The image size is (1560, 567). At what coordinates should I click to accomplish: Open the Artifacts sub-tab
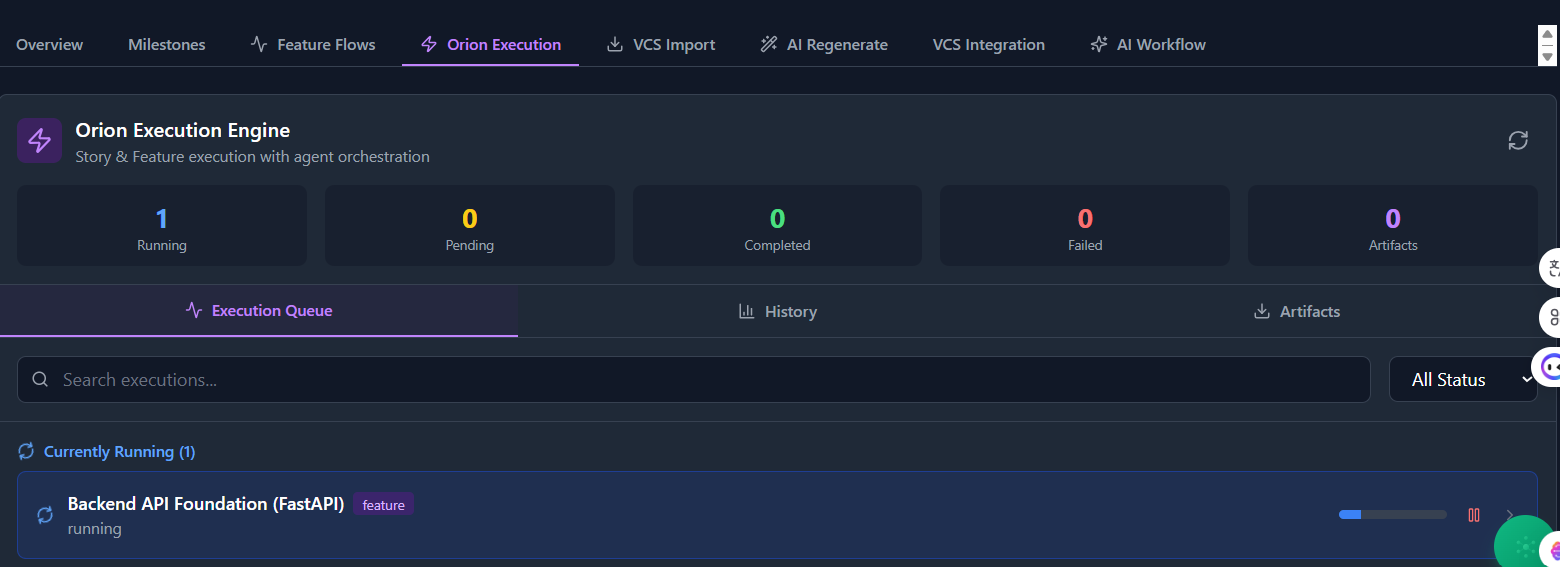(x=1296, y=311)
